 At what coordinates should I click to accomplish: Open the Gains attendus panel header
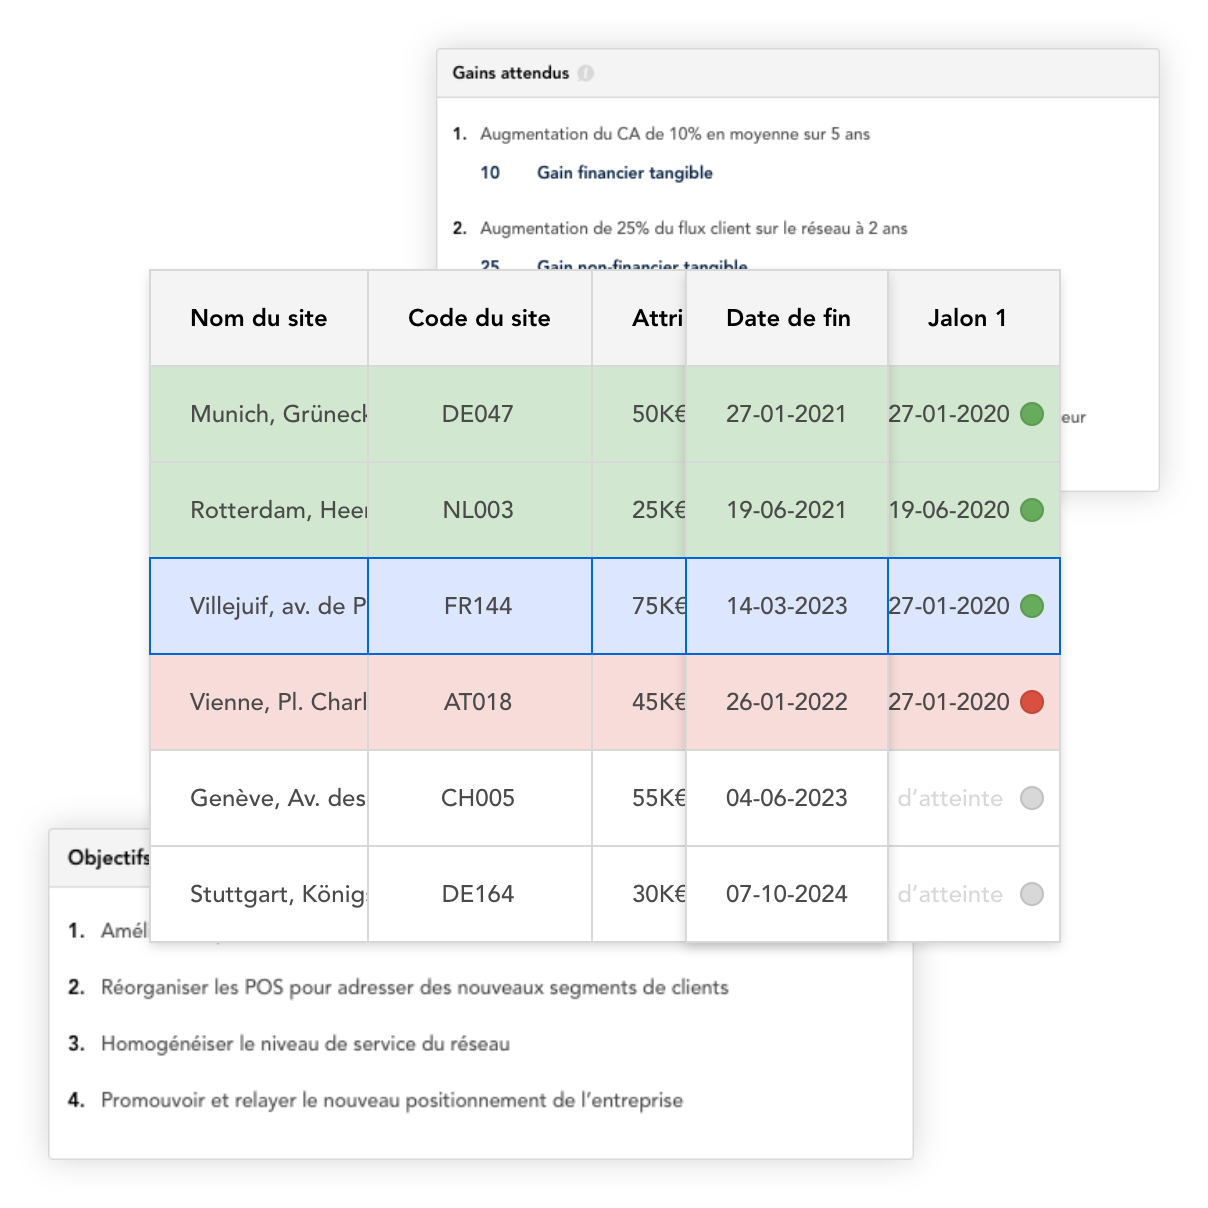point(510,72)
